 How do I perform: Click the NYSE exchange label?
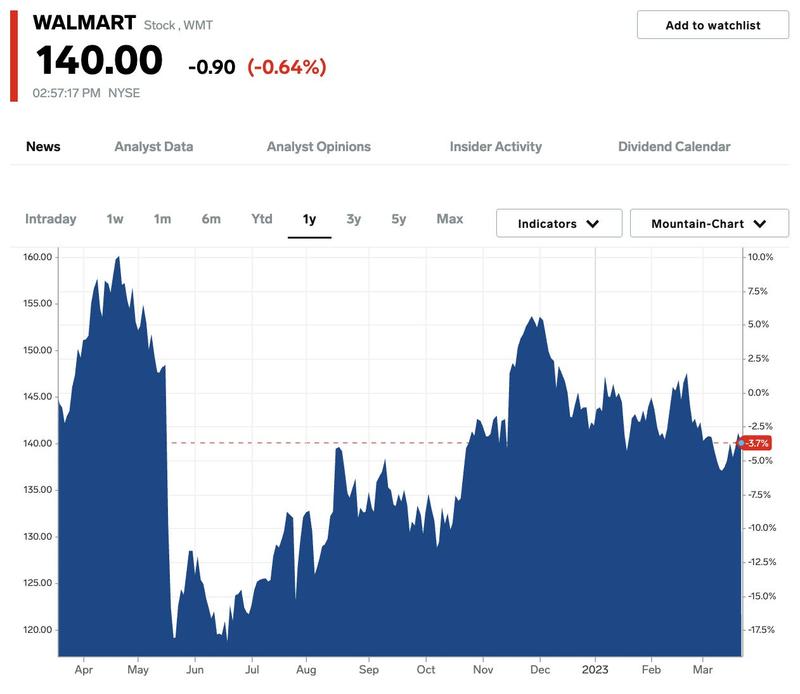pos(124,93)
